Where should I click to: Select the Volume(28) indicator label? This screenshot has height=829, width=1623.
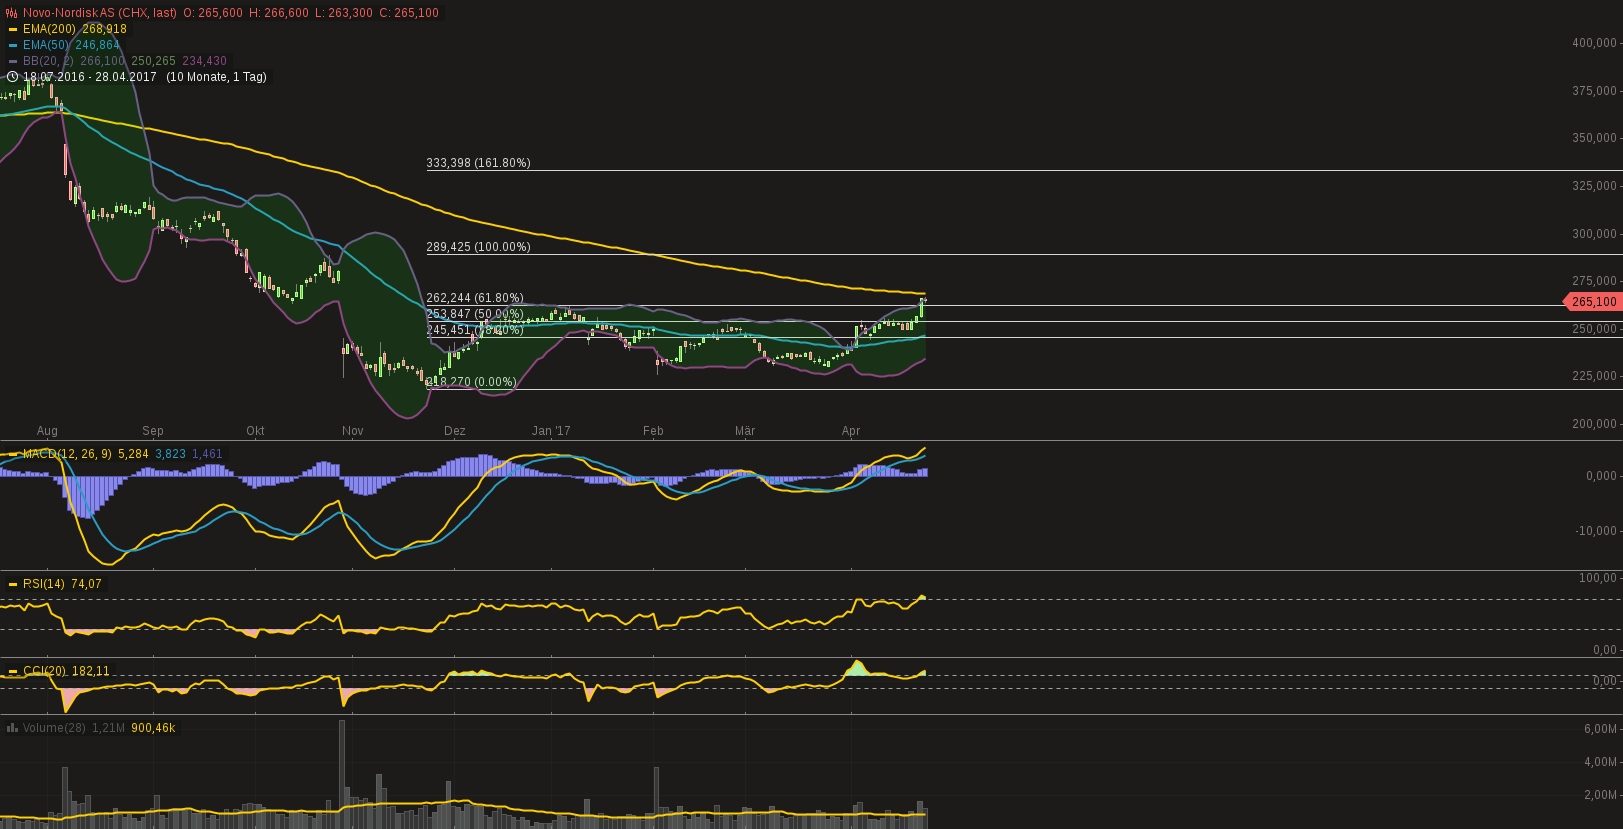[x=54, y=728]
